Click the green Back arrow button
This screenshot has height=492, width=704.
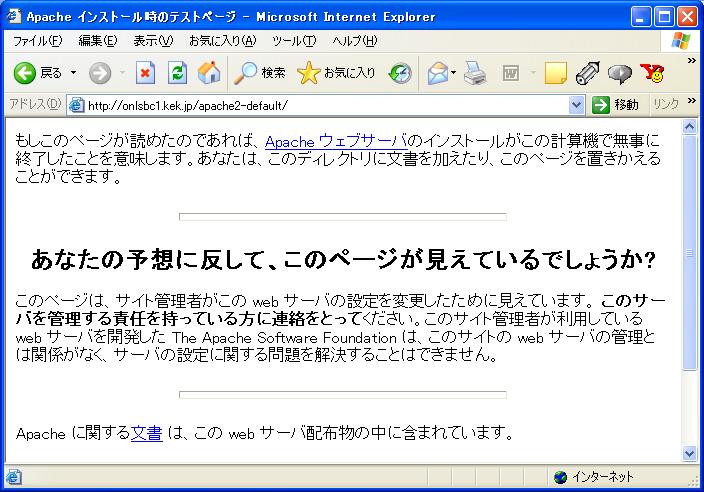(x=24, y=73)
